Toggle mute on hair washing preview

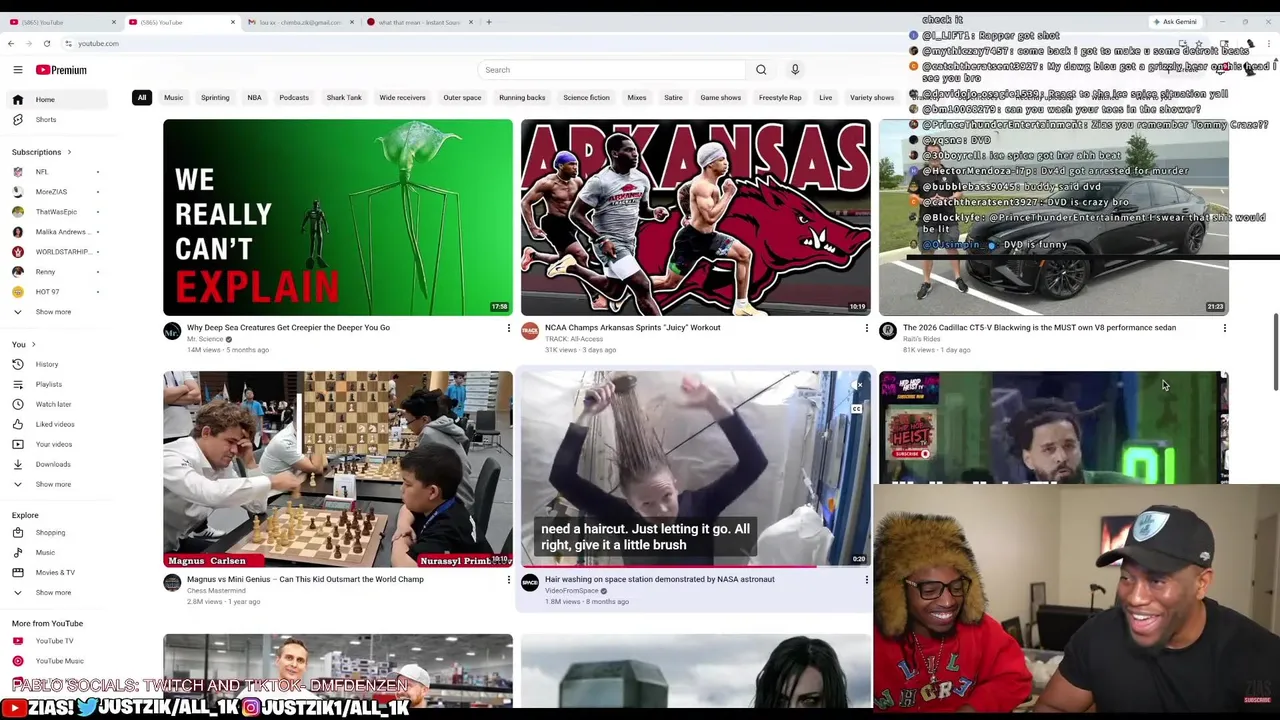coord(857,385)
